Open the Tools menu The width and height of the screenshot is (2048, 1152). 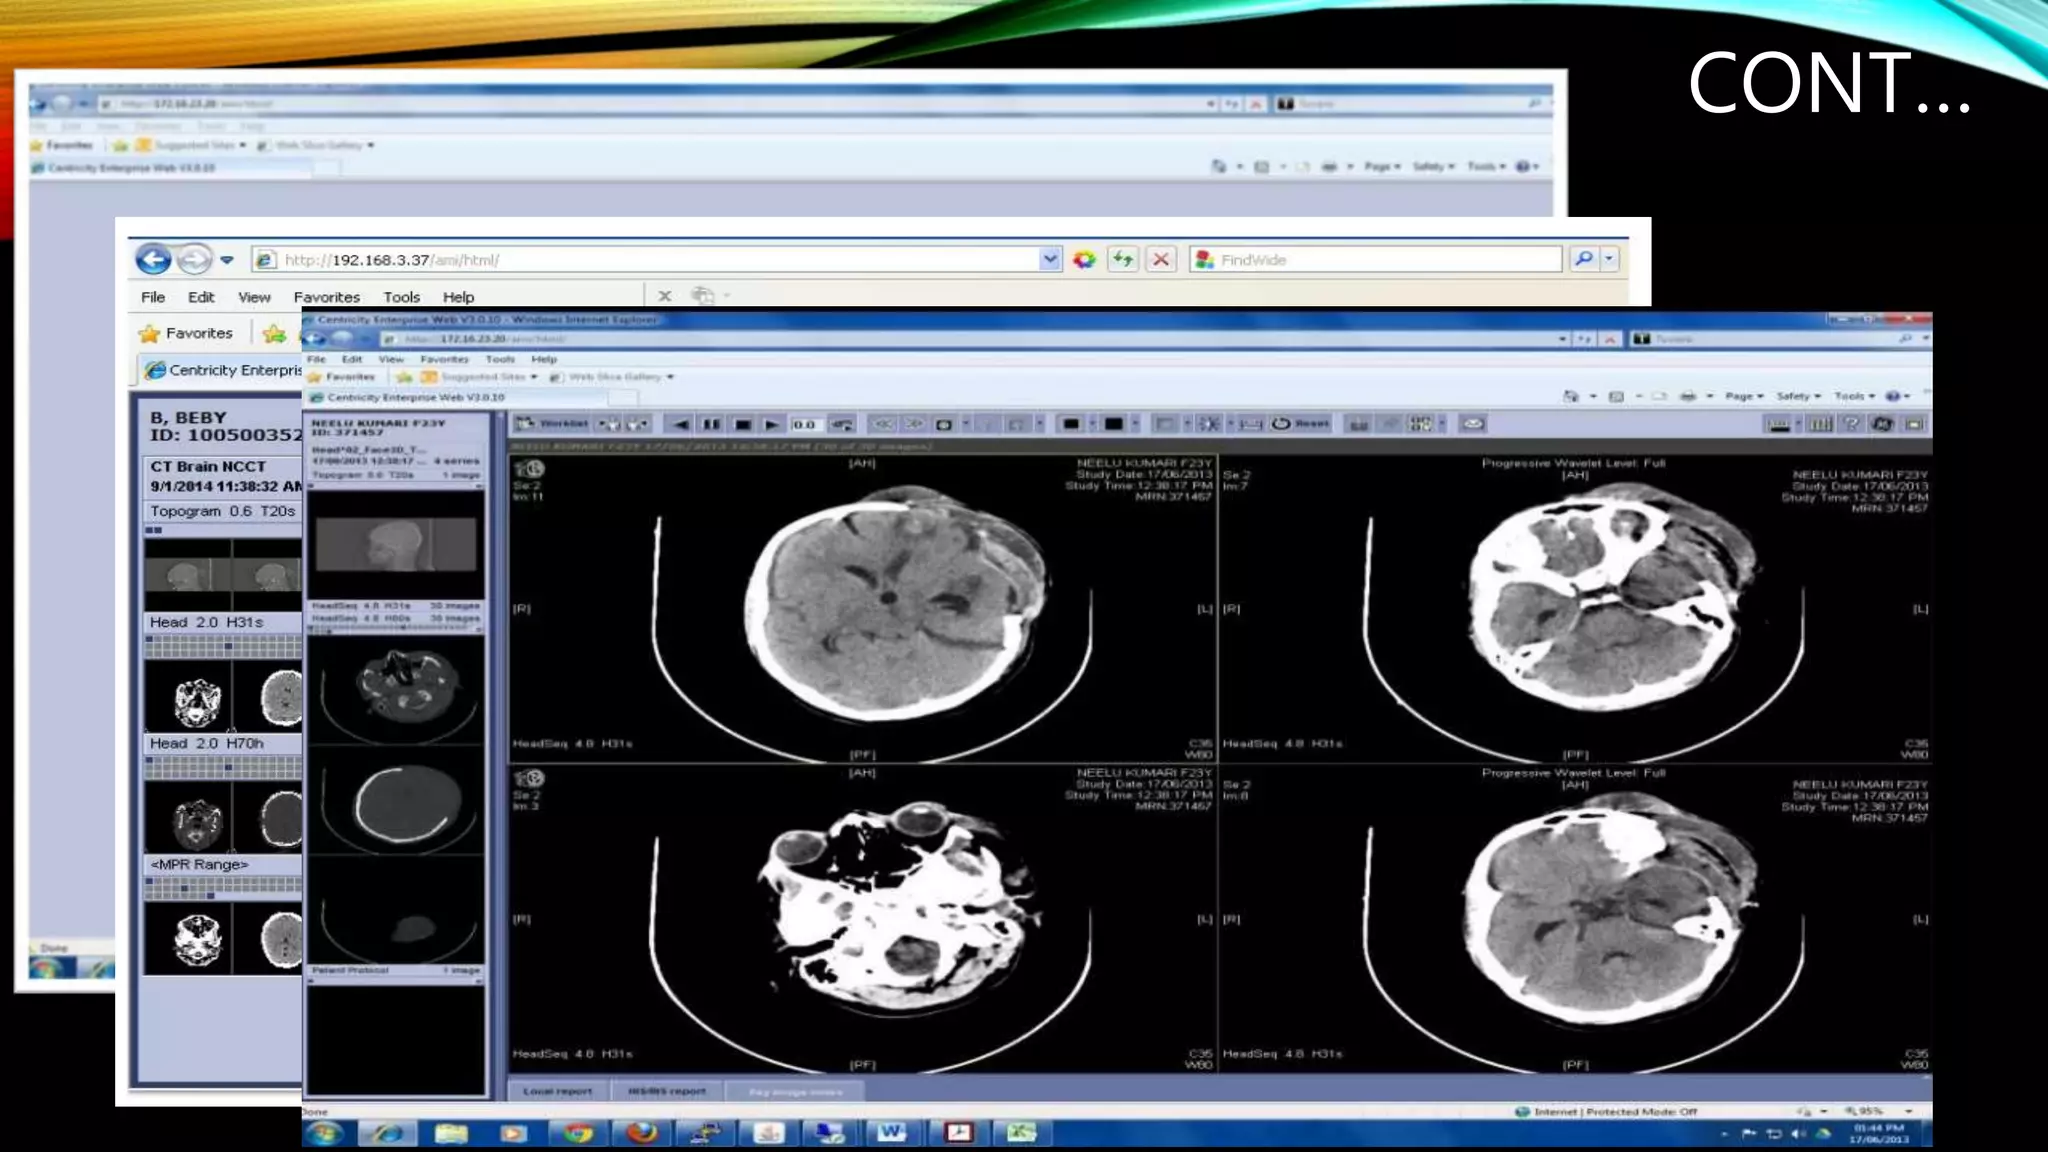coord(401,297)
